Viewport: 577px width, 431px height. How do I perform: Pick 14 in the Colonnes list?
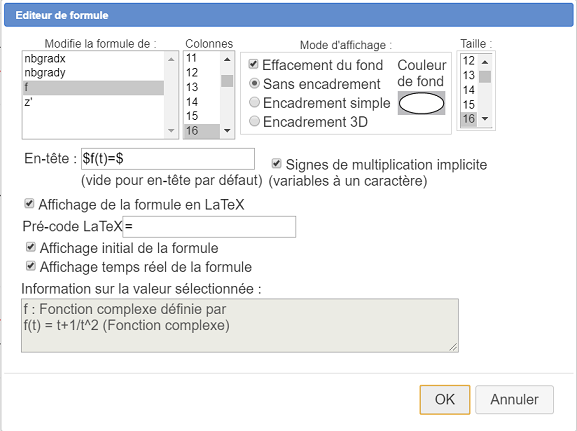click(202, 102)
